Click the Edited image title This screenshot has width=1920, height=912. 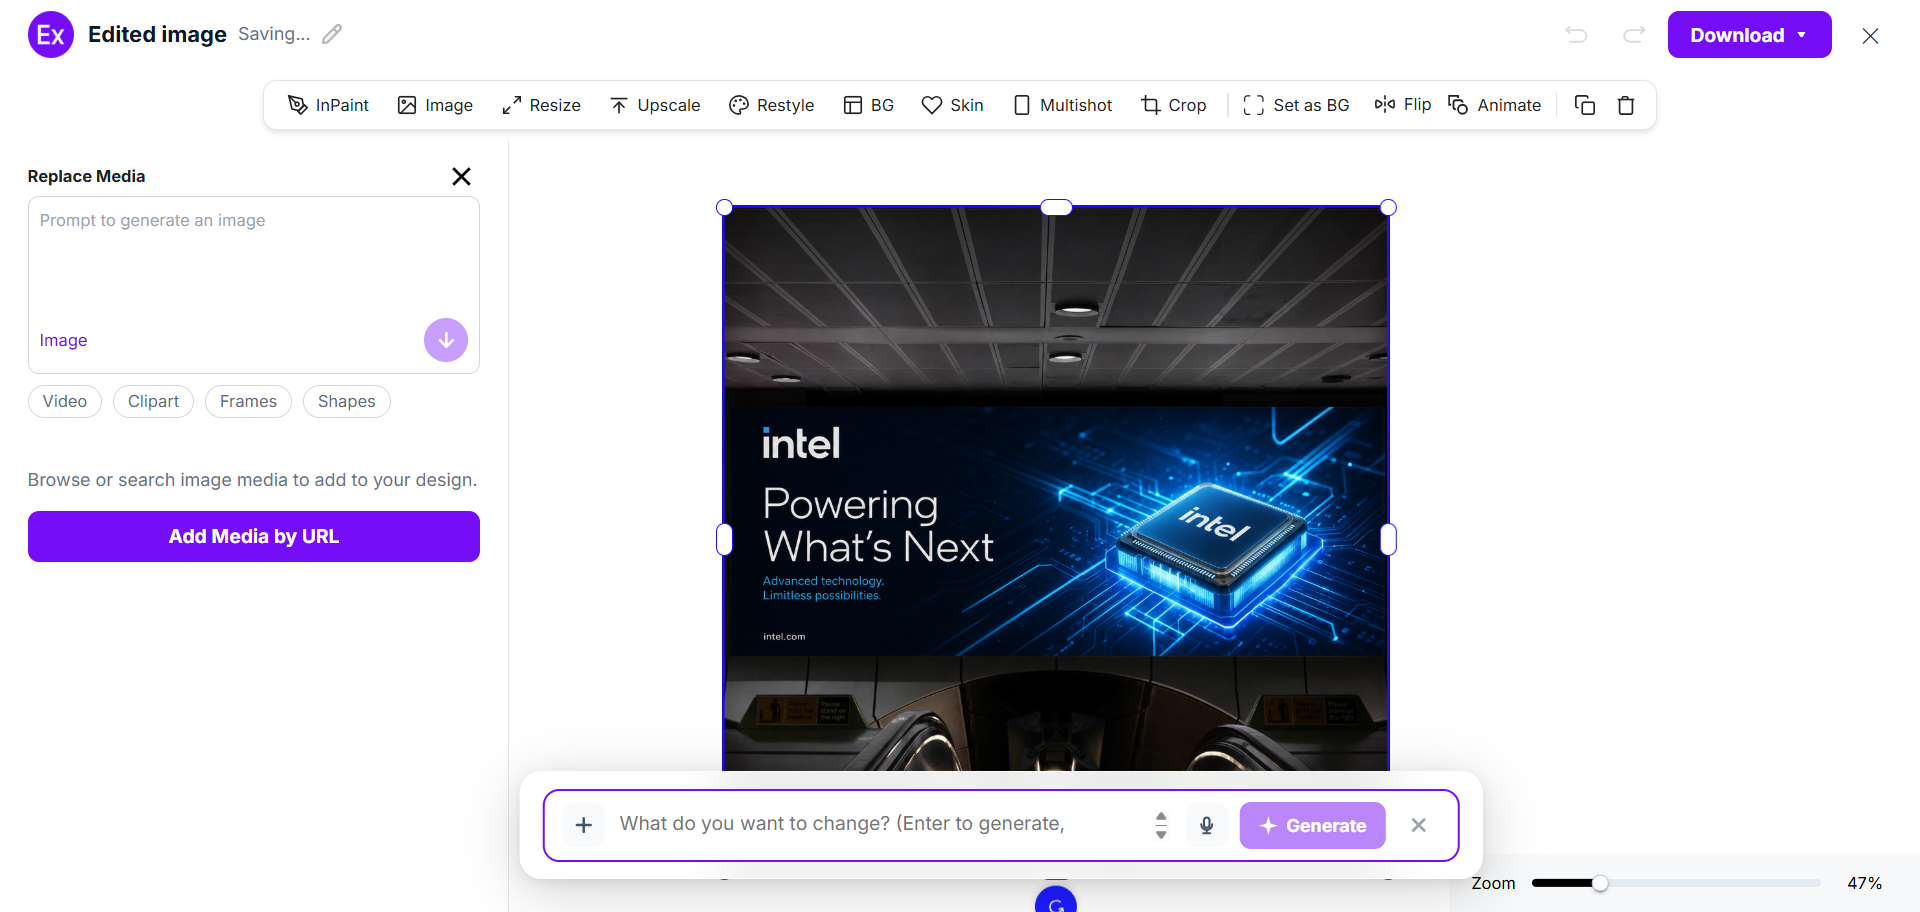(157, 34)
